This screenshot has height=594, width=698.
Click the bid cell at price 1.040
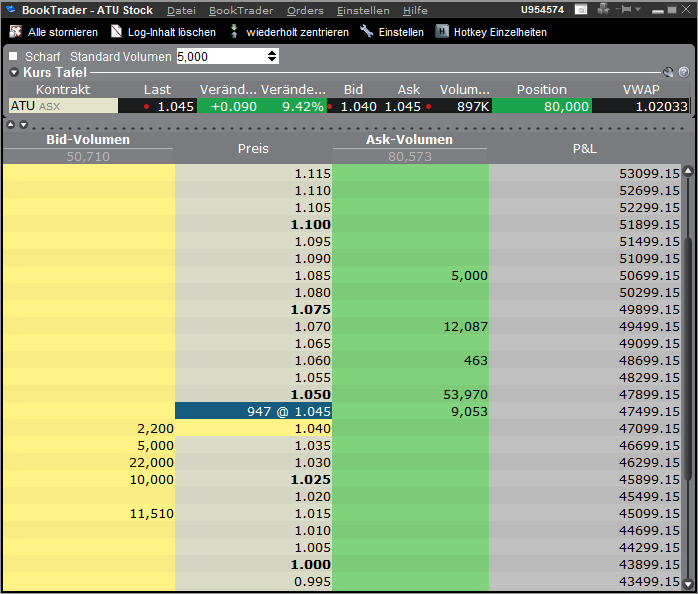pyautogui.click(x=88, y=428)
